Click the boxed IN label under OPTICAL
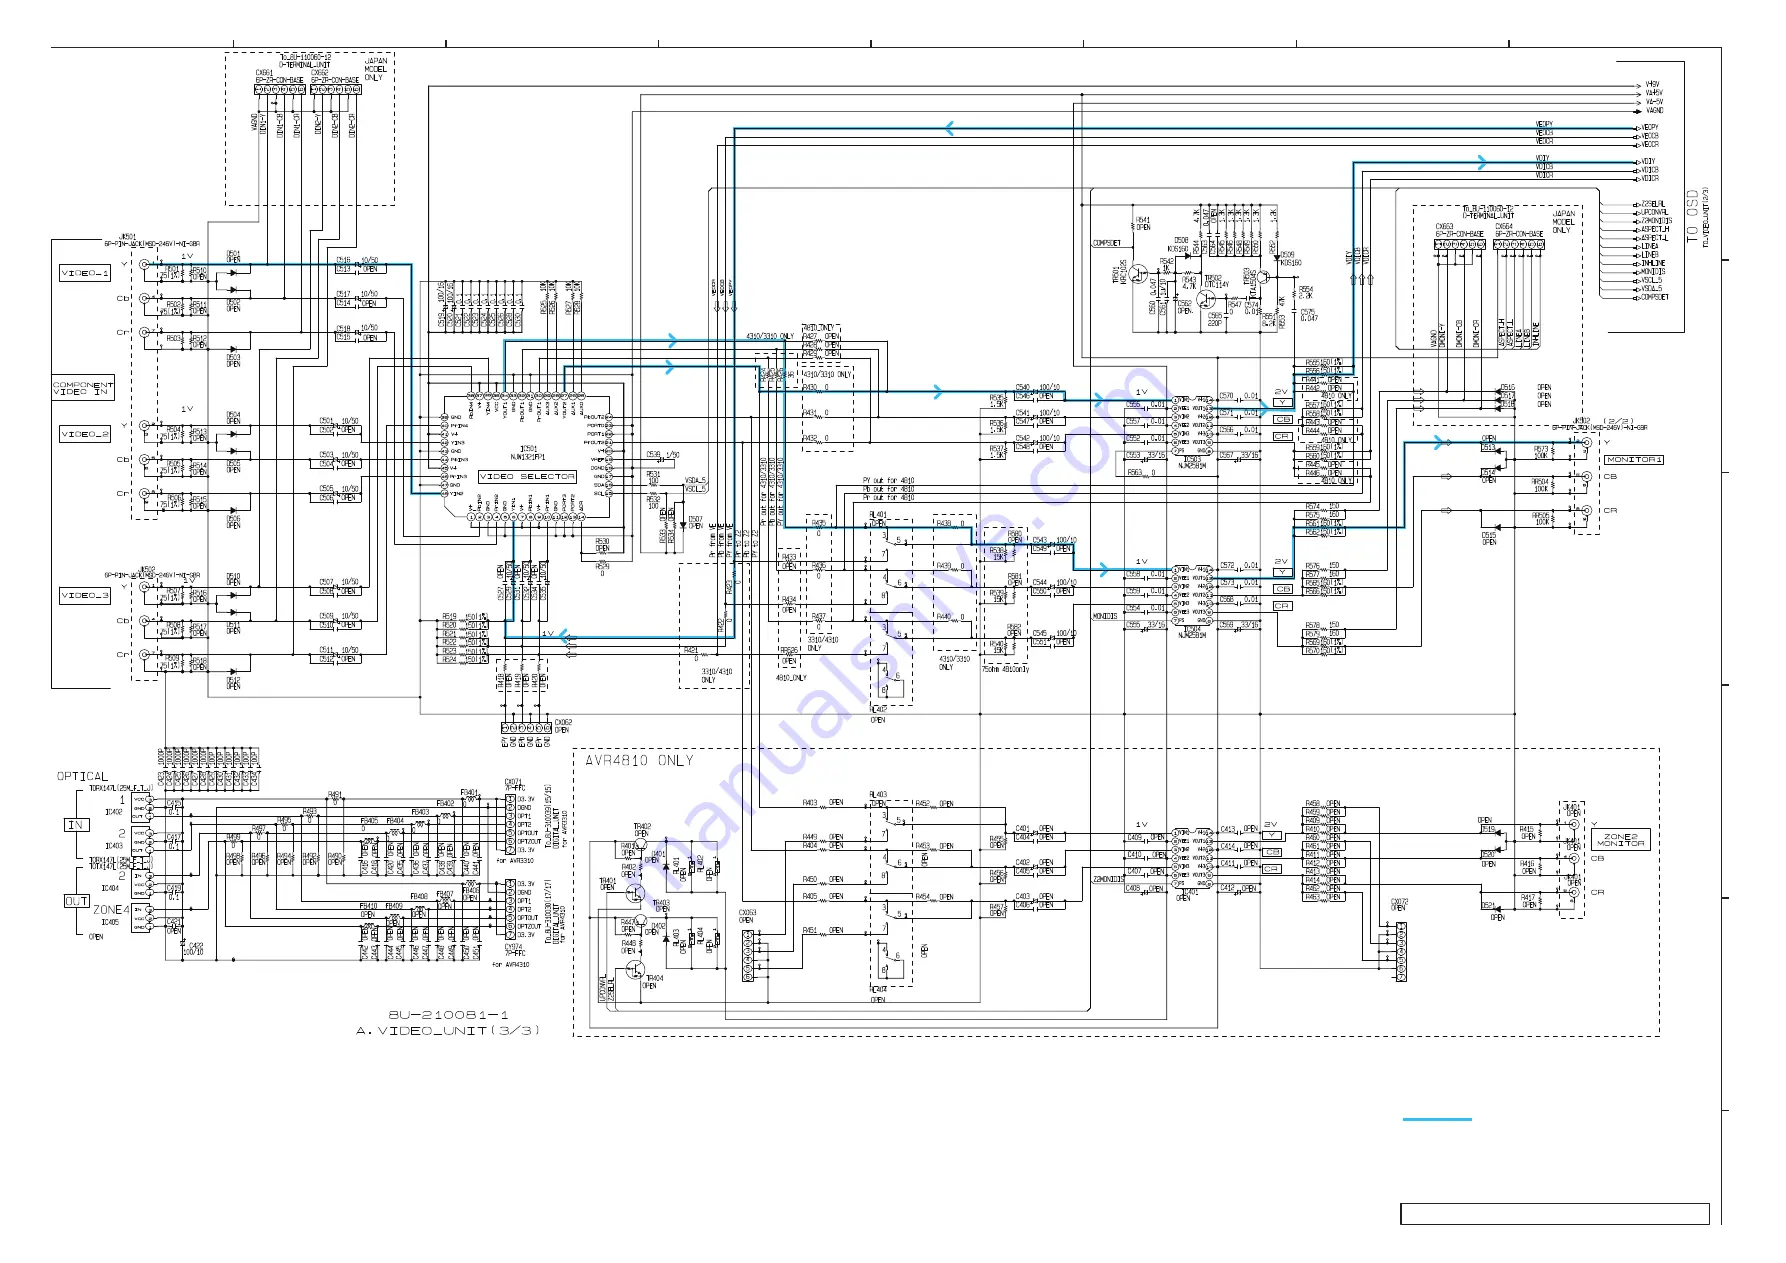The image size is (1786, 1263). click(x=76, y=825)
